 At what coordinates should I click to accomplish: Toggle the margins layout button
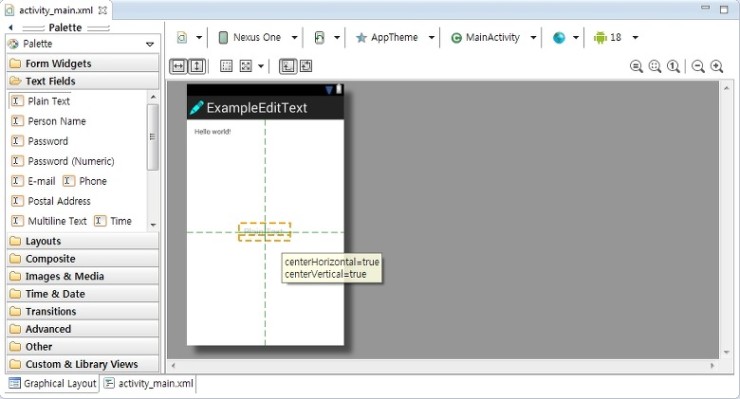[227, 66]
